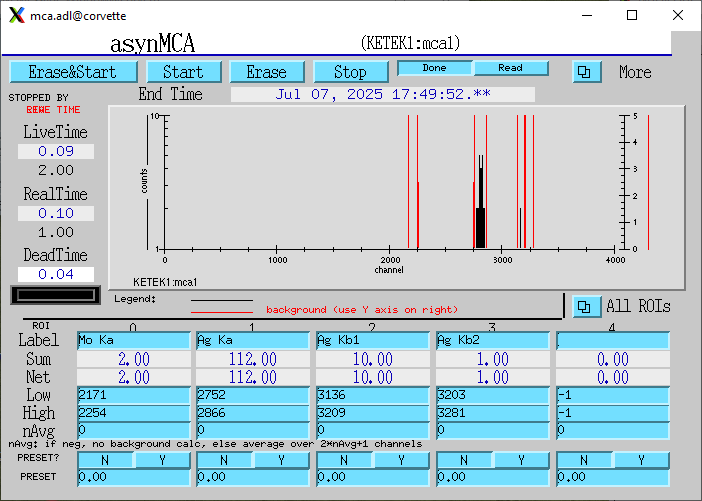Edit nAvg field for Ag Kb2 ROI
Image resolution: width=702 pixels, height=501 pixels.
click(493, 430)
